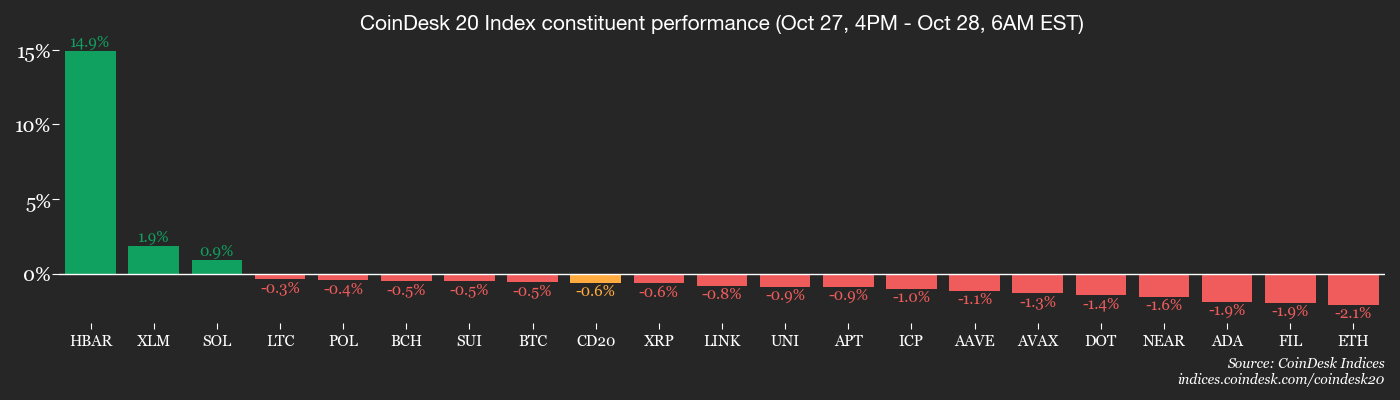Click the 14.9% value label
The image size is (1400, 400).
coord(90,42)
